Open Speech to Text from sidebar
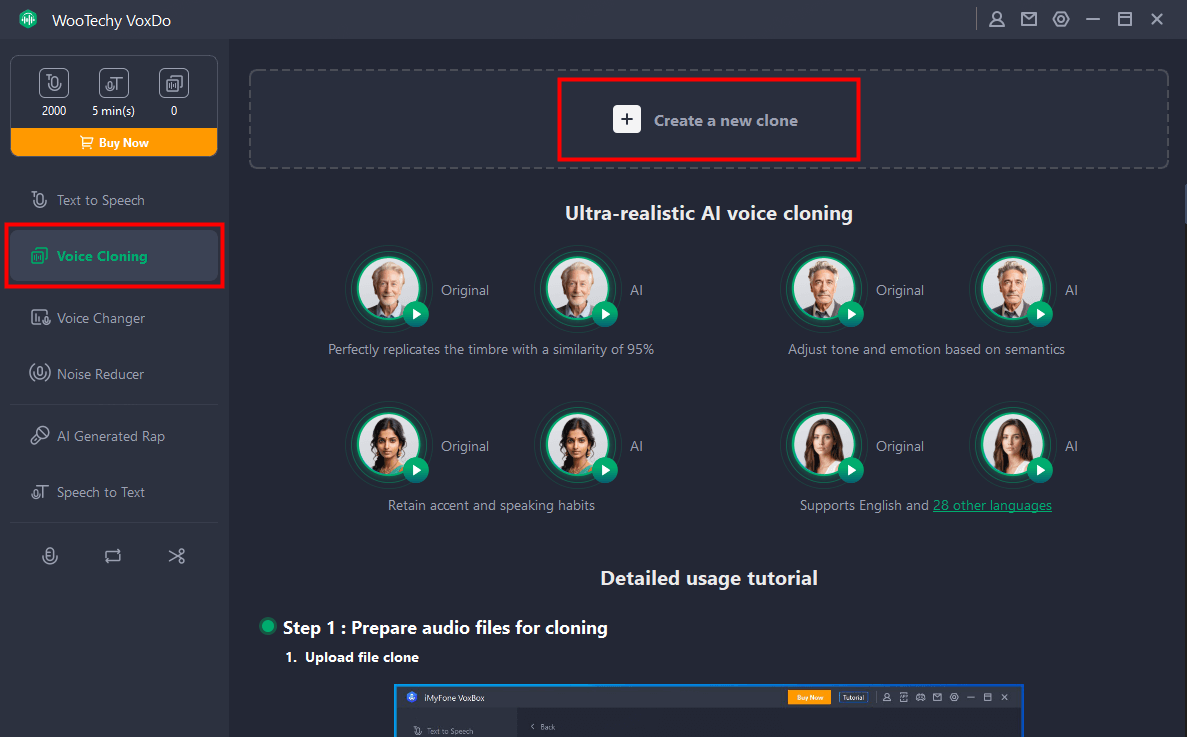The image size is (1187, 737). [x=100, y=492]
